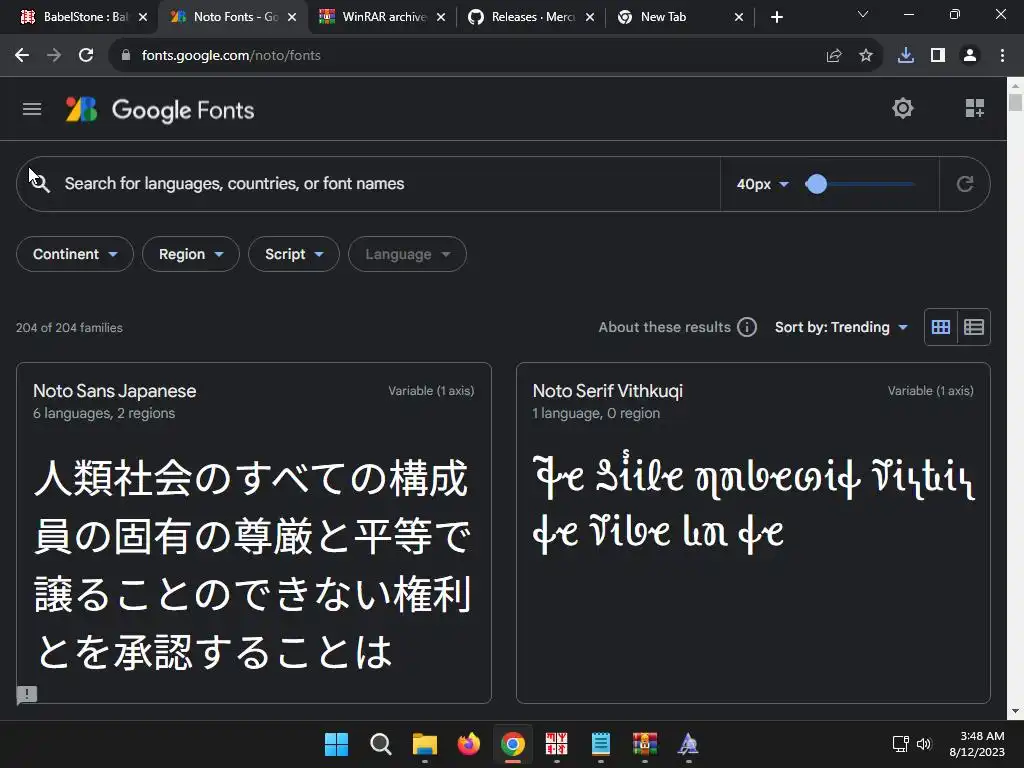
Task: Switch to grid view layout
Action: pyautogui.click(x=940, y=327)
